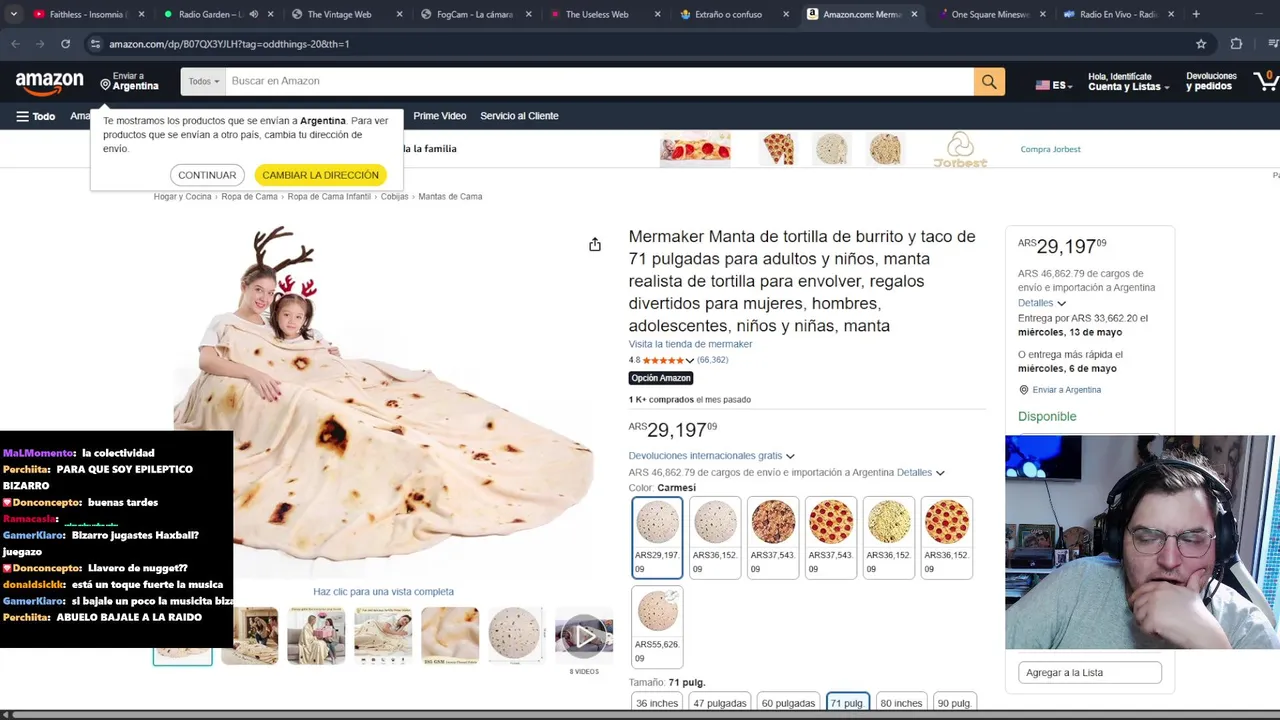
Task: Play the product video thumbnail
Action: pyautogui.click(x=584, y=636)
